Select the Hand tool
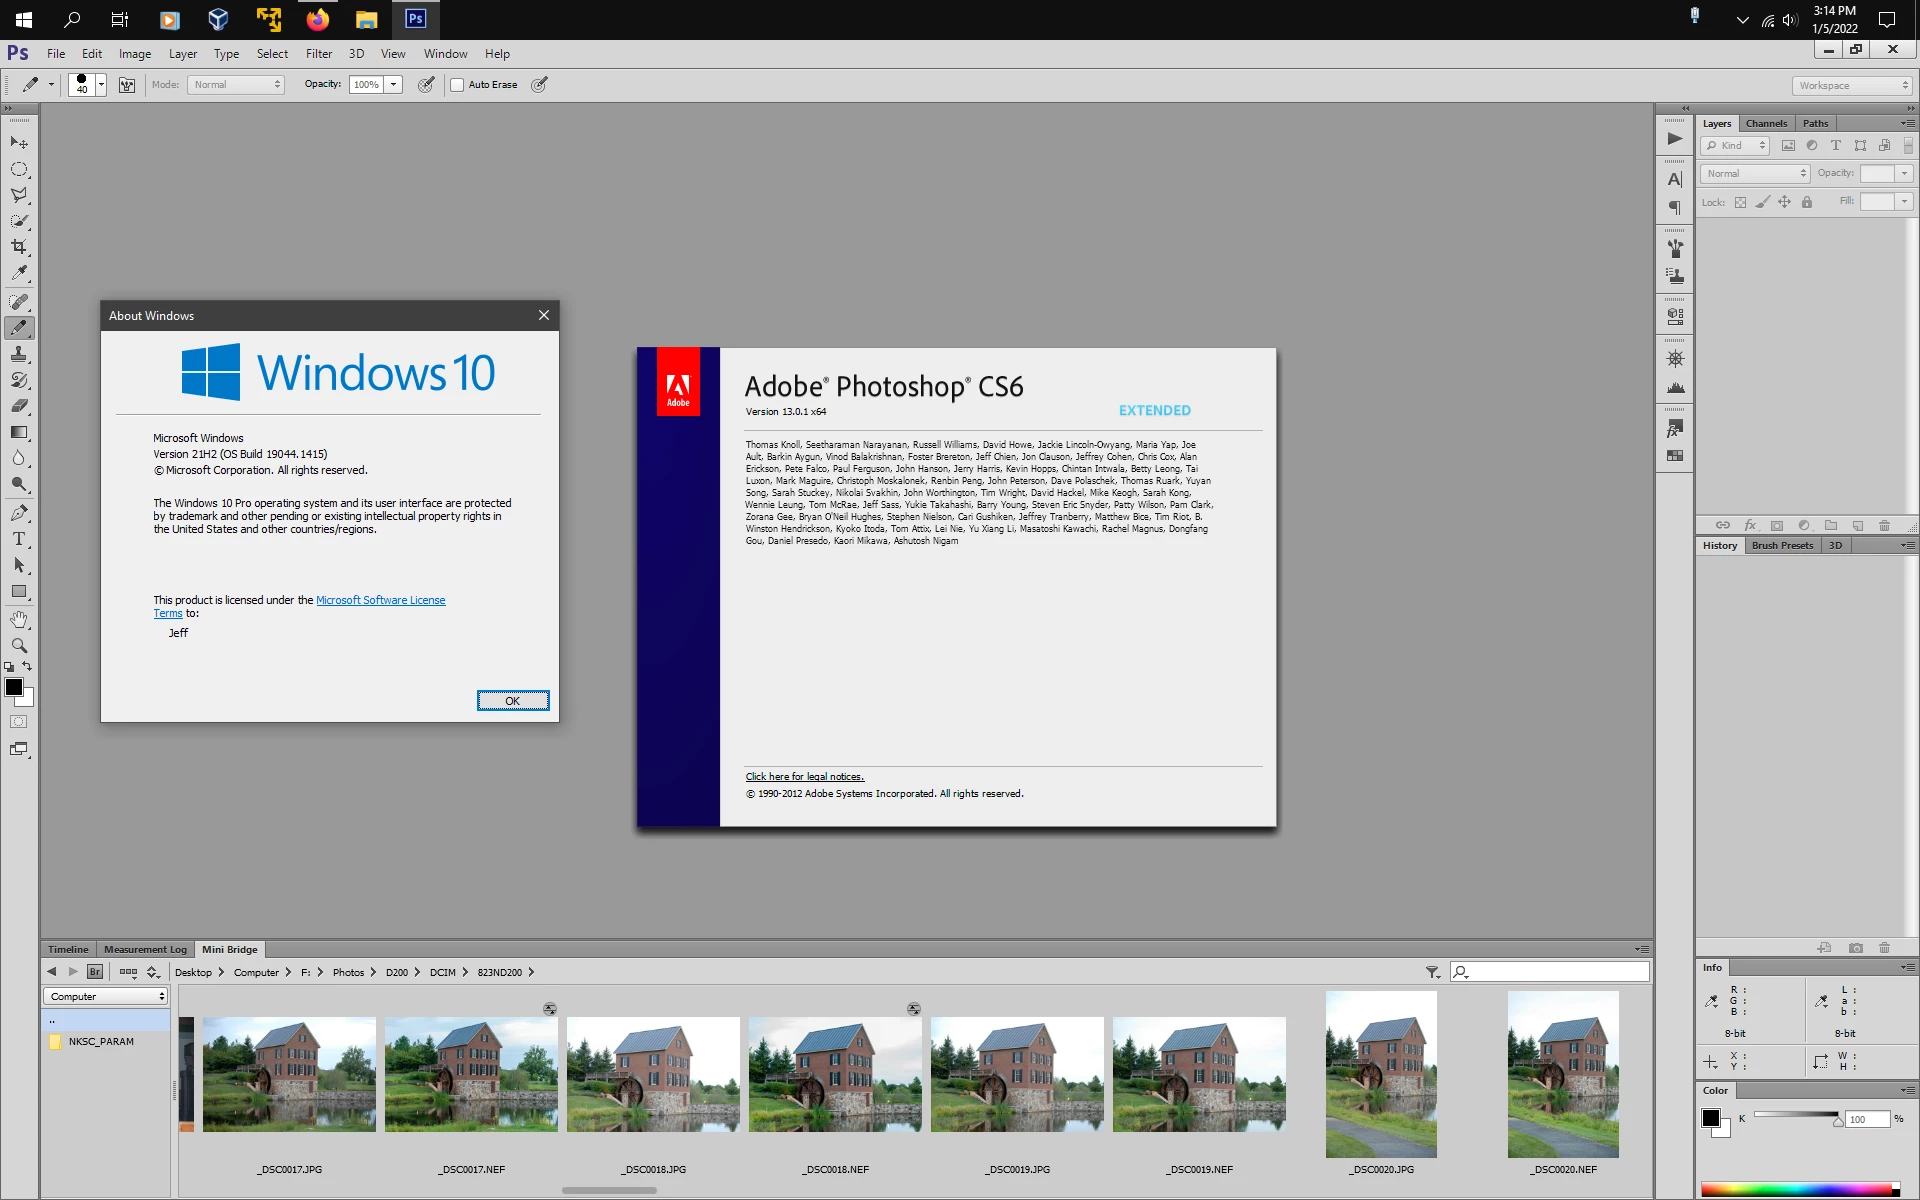 (x=19, y=620)
